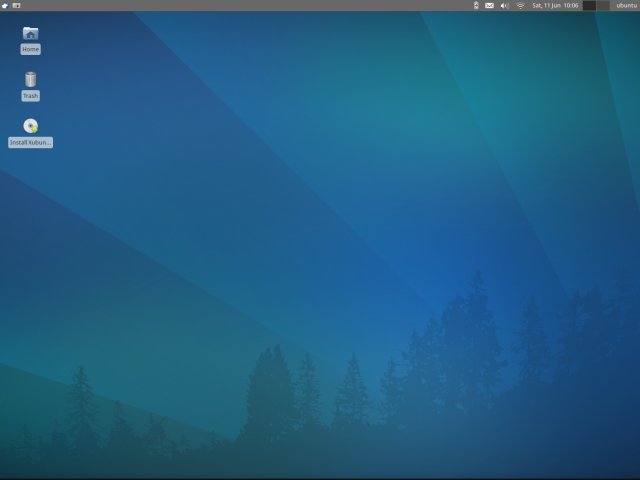This screenshot has width=640, height=480.
Task: Click the "Install Xubun..." icon label
Action: pos(31,142)
